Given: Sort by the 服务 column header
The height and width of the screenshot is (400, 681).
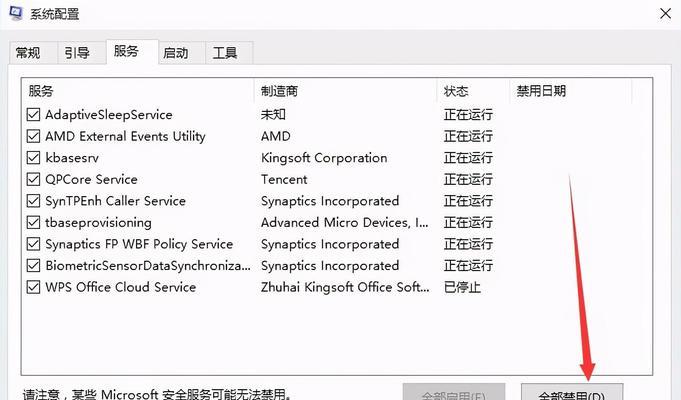Looking at the screenshot, I should click(138, 91).
